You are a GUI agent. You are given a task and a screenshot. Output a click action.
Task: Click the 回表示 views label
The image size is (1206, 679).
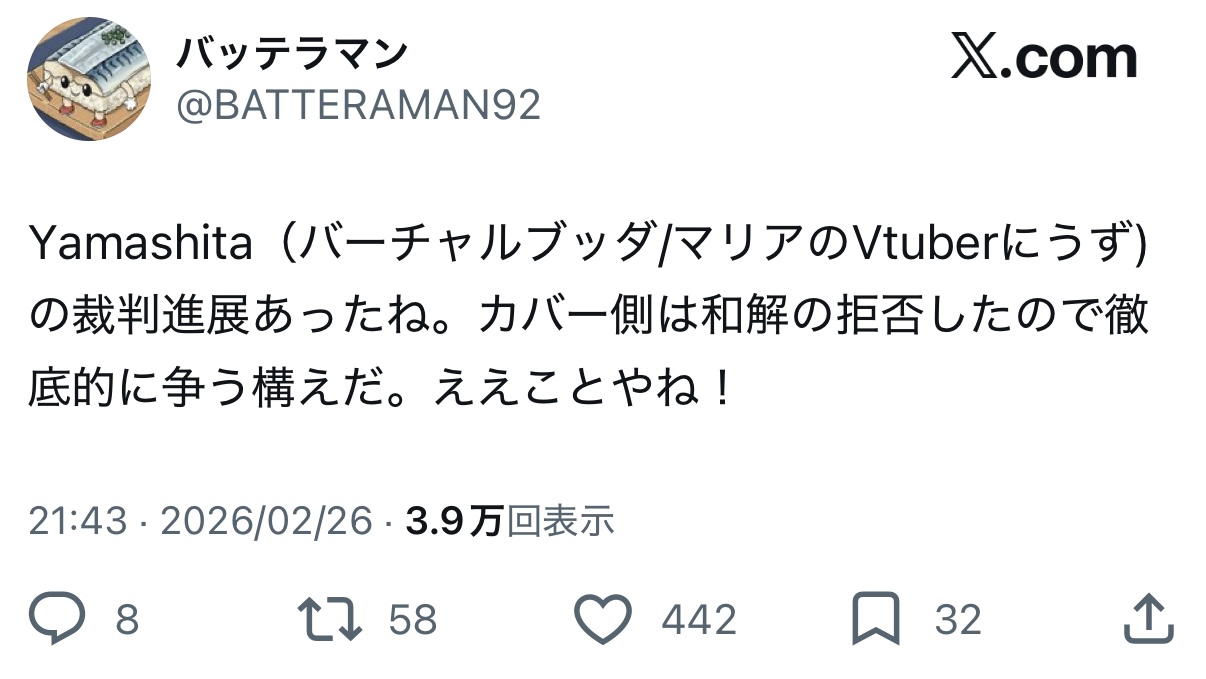[560, 521]
